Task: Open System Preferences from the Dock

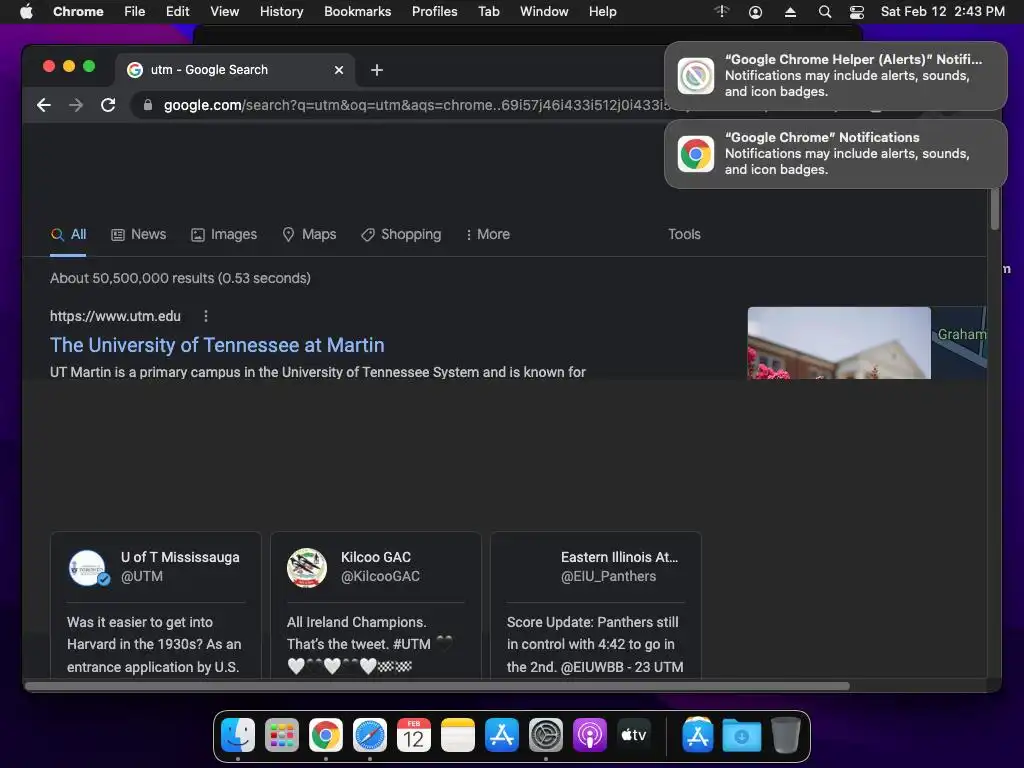Action: [545, 736]
